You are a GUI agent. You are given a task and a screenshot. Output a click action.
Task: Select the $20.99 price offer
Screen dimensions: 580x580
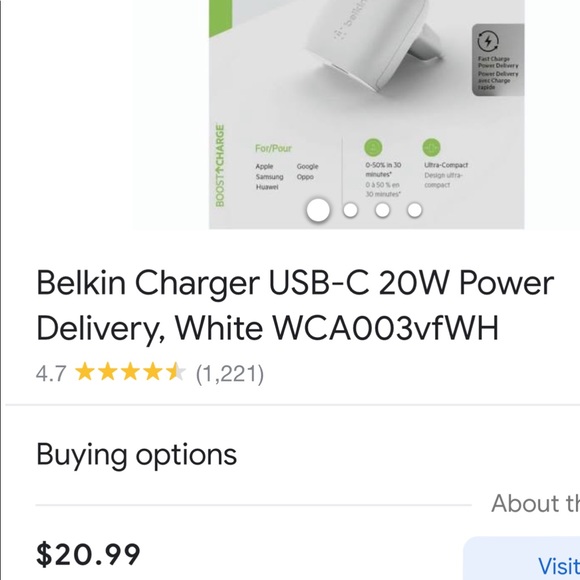tap(88, 554)
